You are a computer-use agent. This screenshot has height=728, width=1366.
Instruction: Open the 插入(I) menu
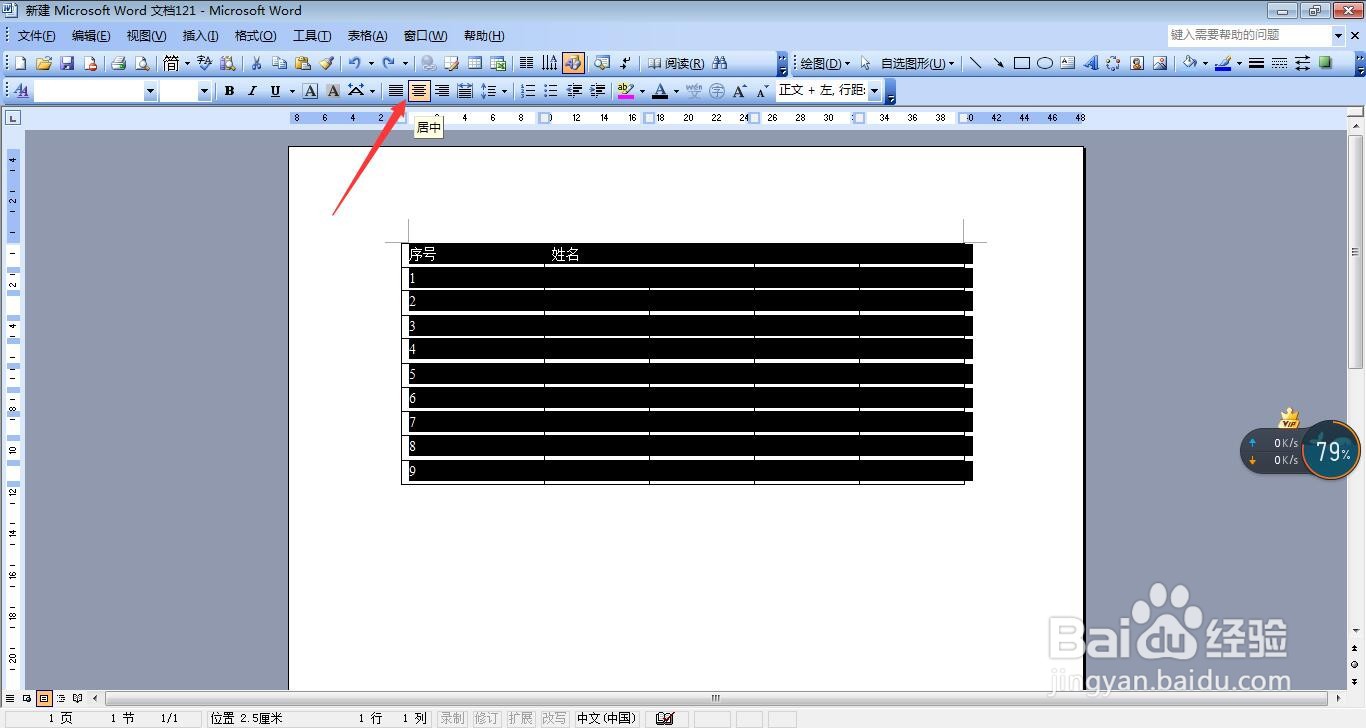tap(200, 36)
